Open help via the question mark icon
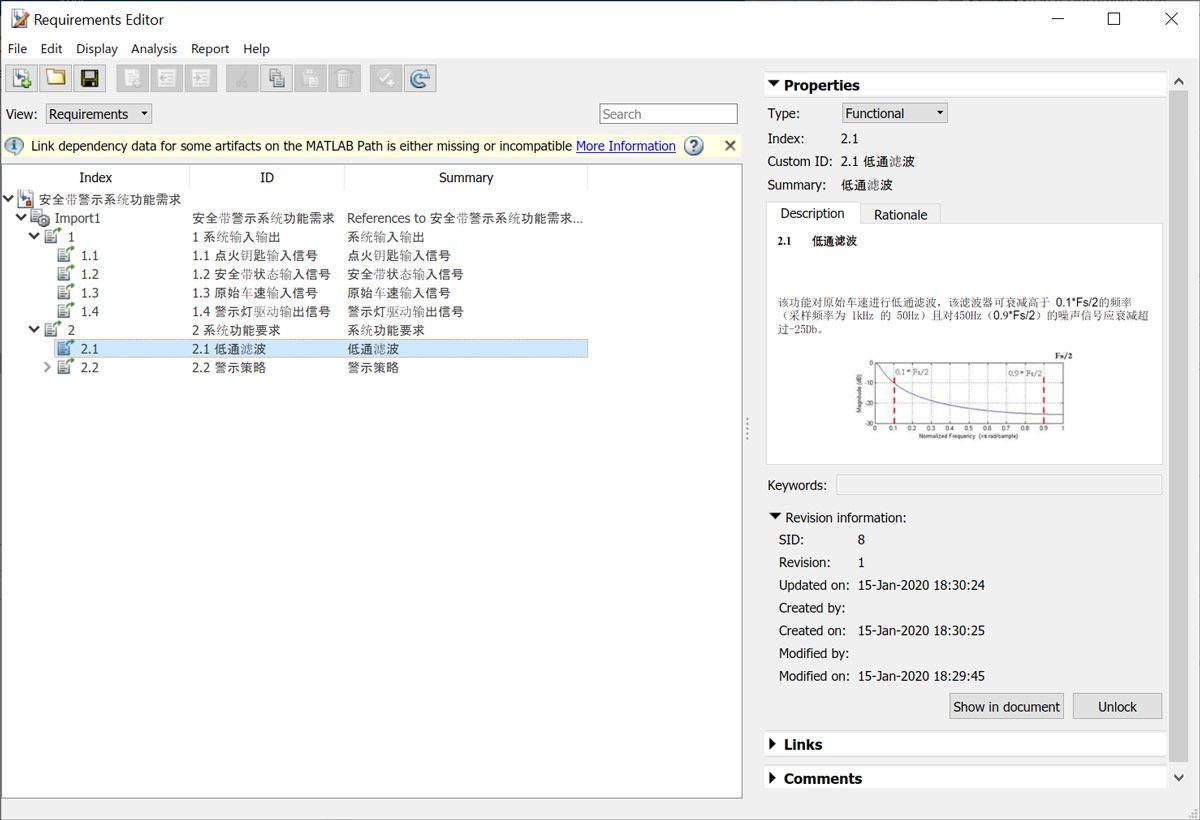This screenshot has height=820, width=1200. 693,146
